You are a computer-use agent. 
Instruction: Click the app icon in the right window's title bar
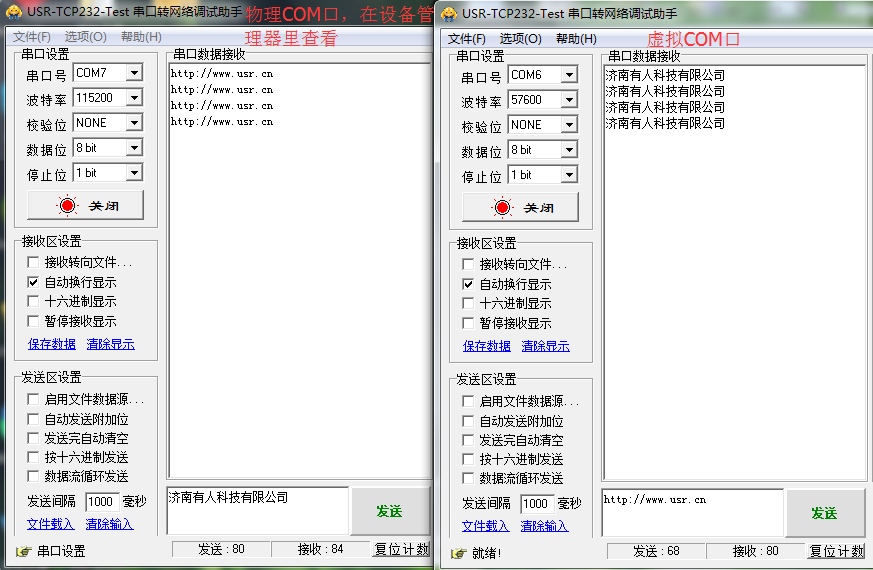[449, 14]
